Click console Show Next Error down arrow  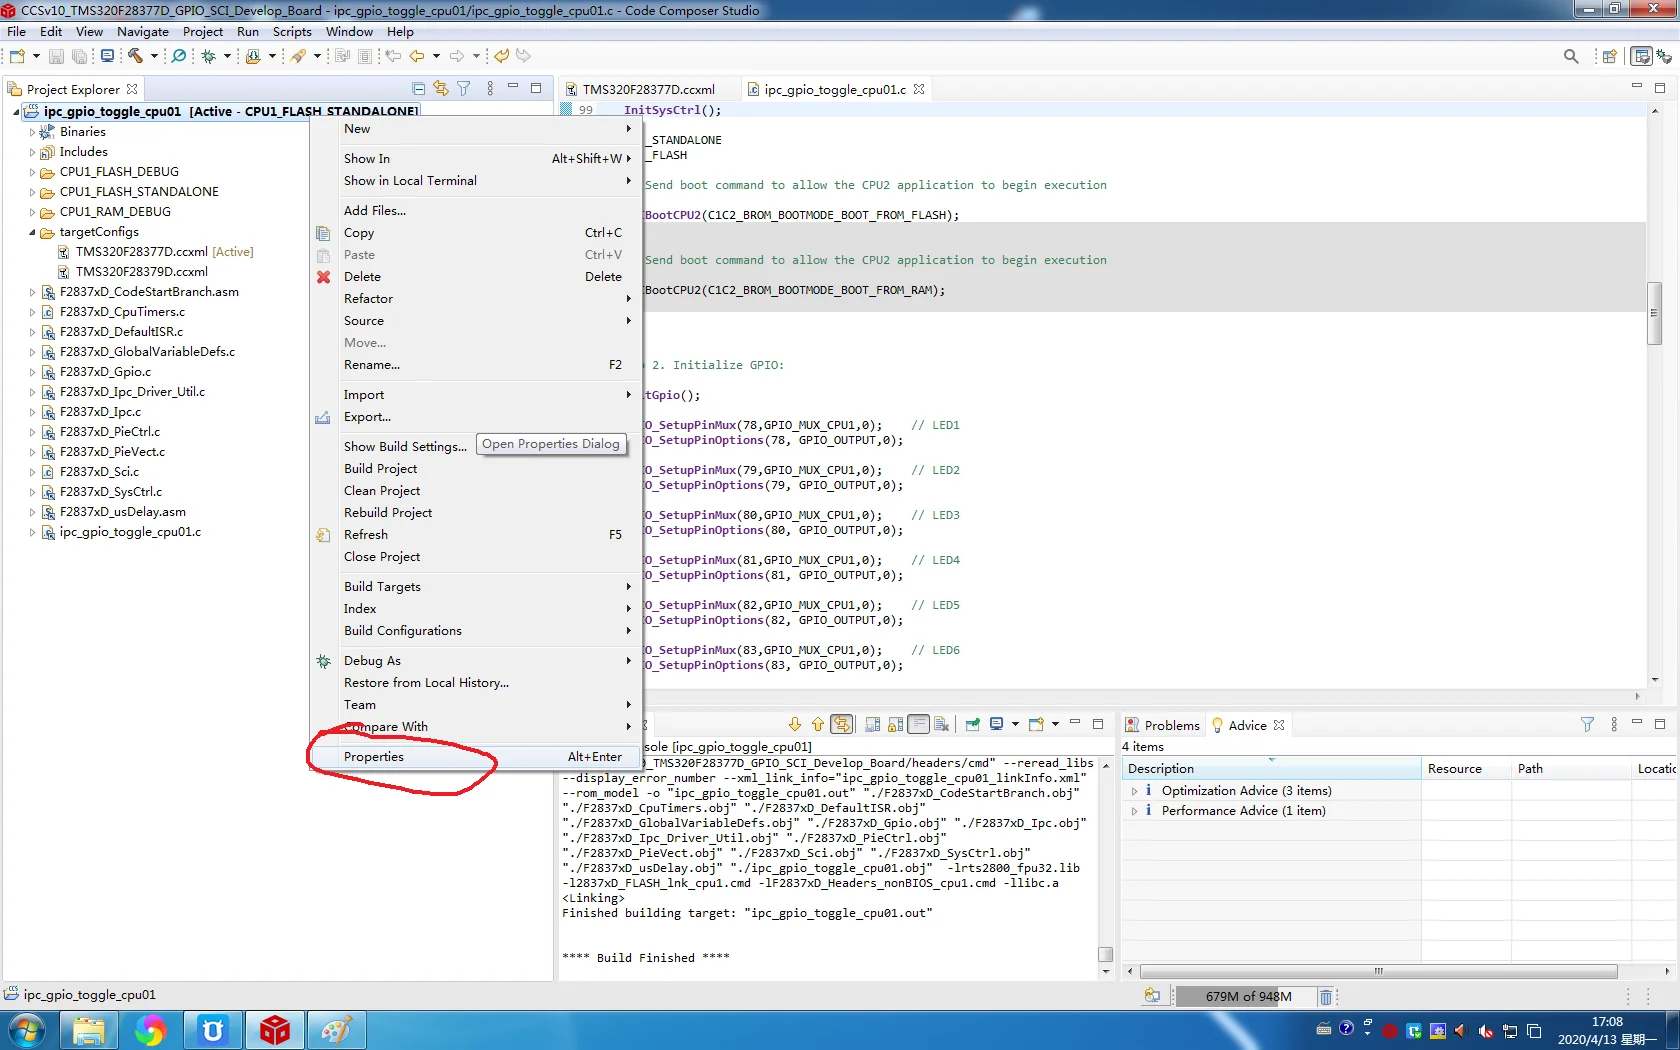(795, 724)
